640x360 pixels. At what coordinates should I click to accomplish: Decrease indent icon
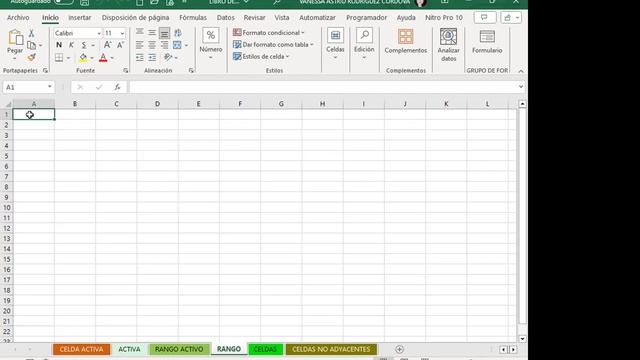point(140,57)
